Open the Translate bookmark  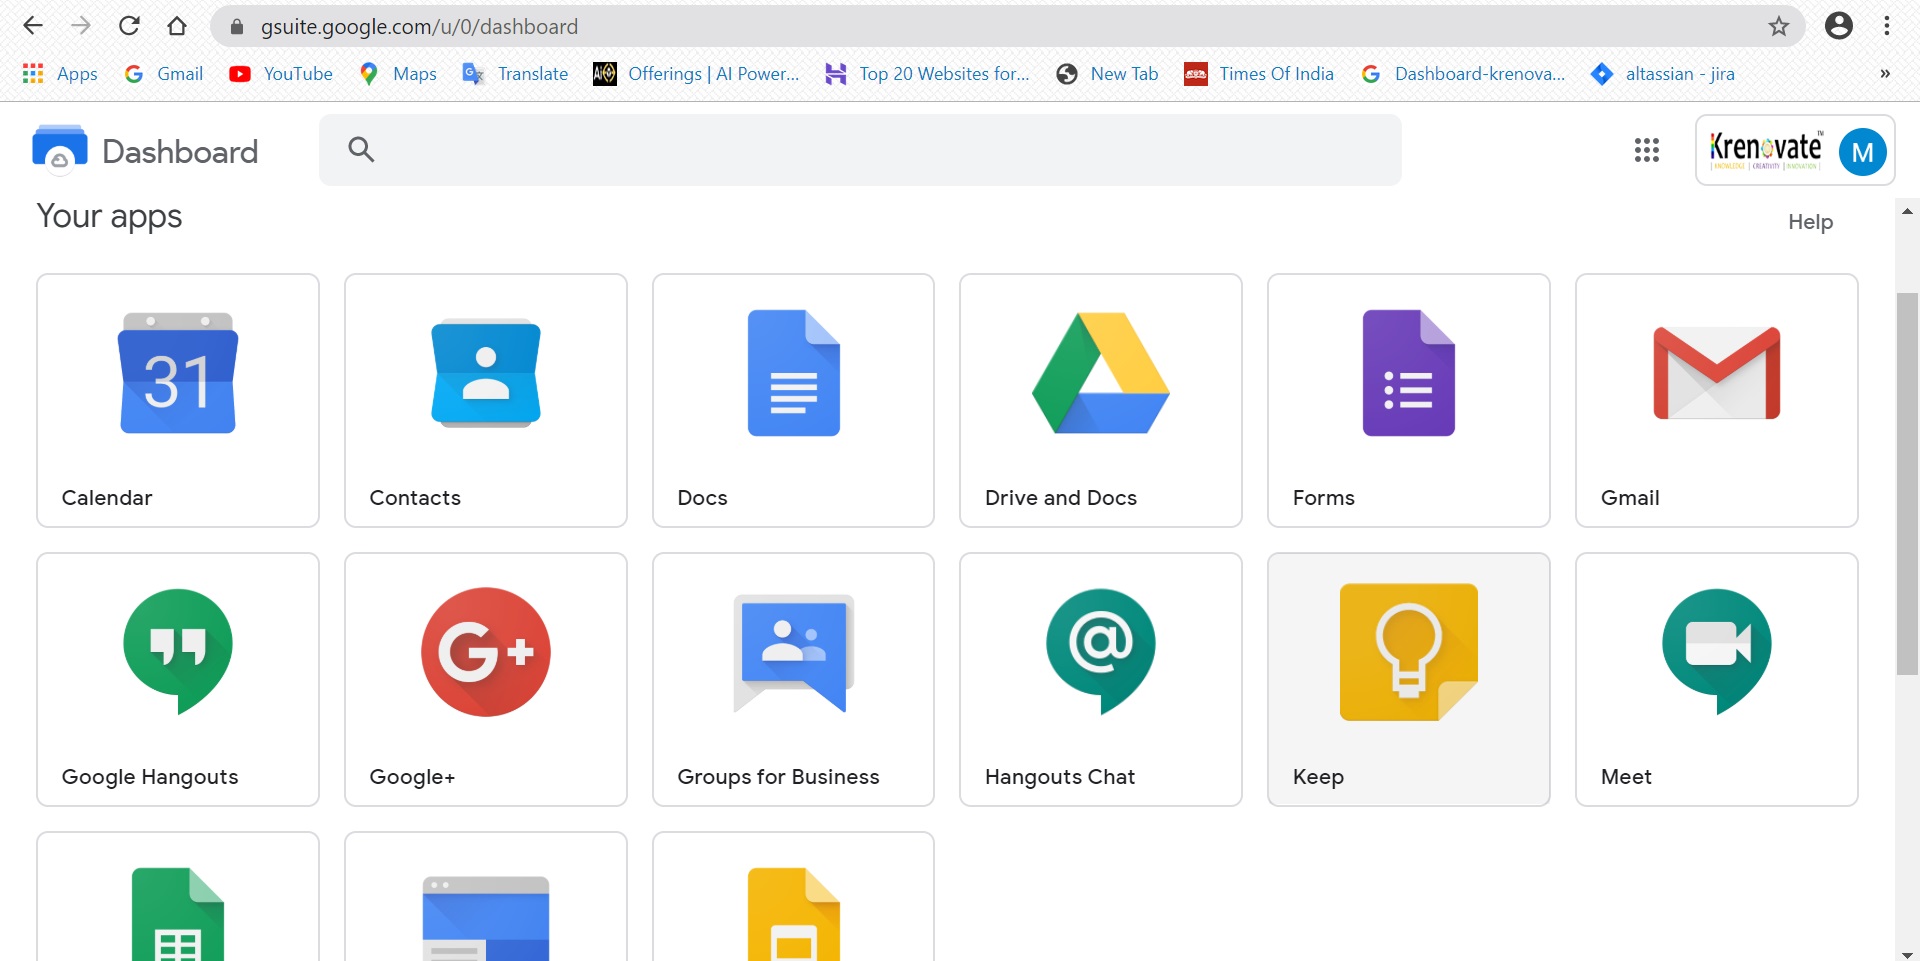pyautogui.click(x=515, y=73)
